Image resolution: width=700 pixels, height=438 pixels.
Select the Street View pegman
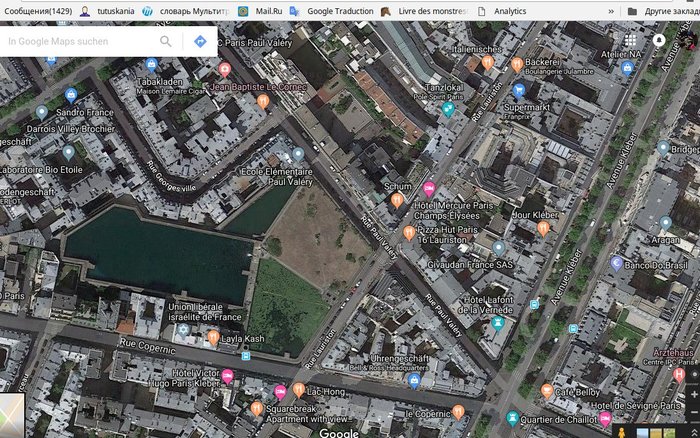(621, 432)
